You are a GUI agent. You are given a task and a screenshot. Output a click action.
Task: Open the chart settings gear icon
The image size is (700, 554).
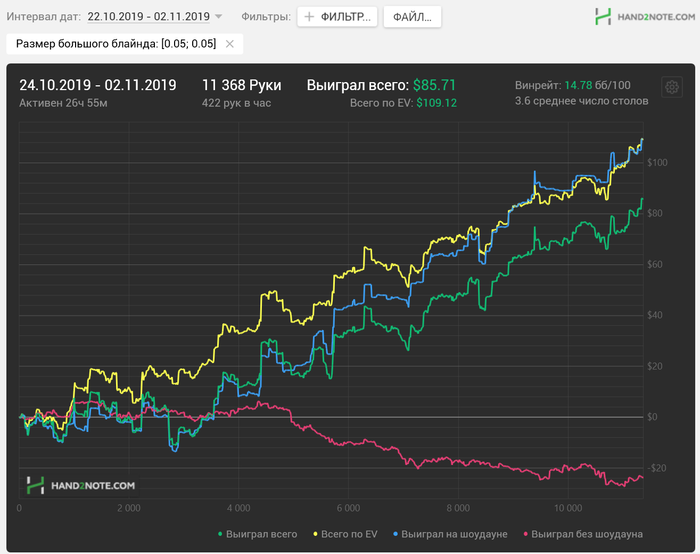pyautogui.click(x=671, y=87)
